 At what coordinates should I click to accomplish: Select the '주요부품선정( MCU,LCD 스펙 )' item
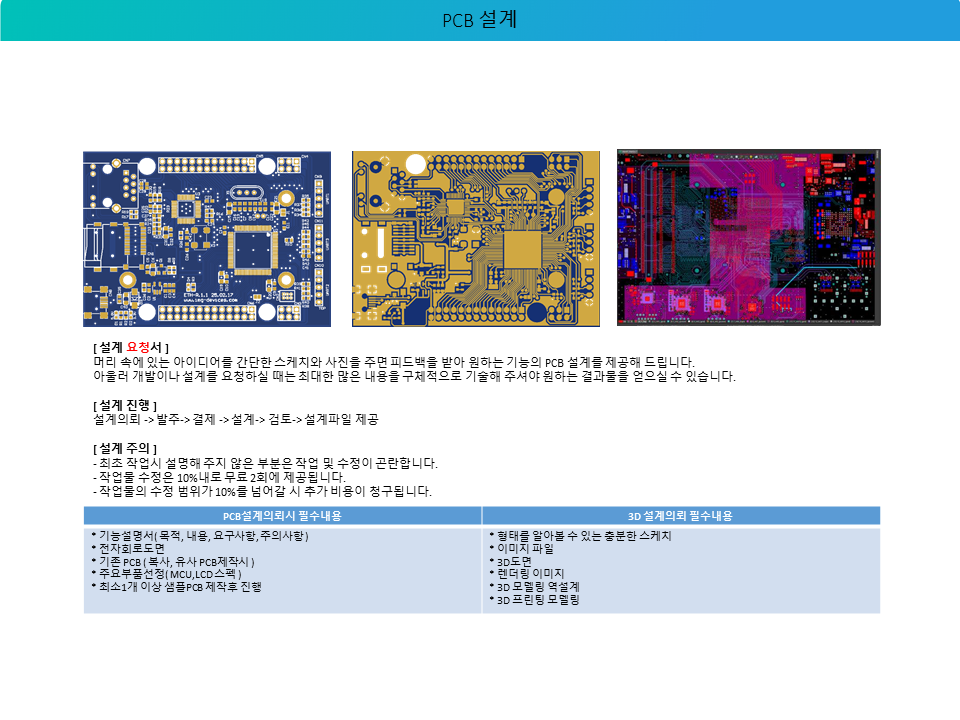167,574
